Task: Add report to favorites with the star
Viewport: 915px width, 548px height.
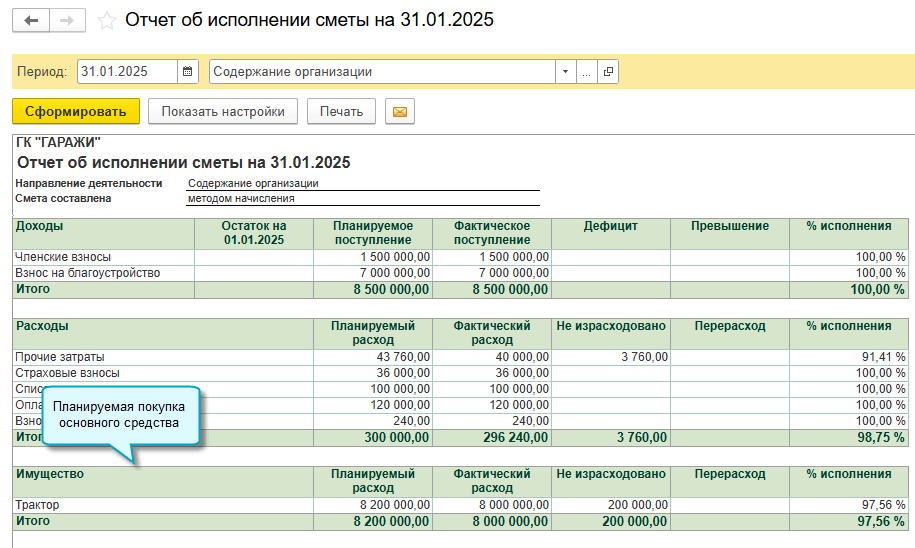Action: click(x=106, y=21)
